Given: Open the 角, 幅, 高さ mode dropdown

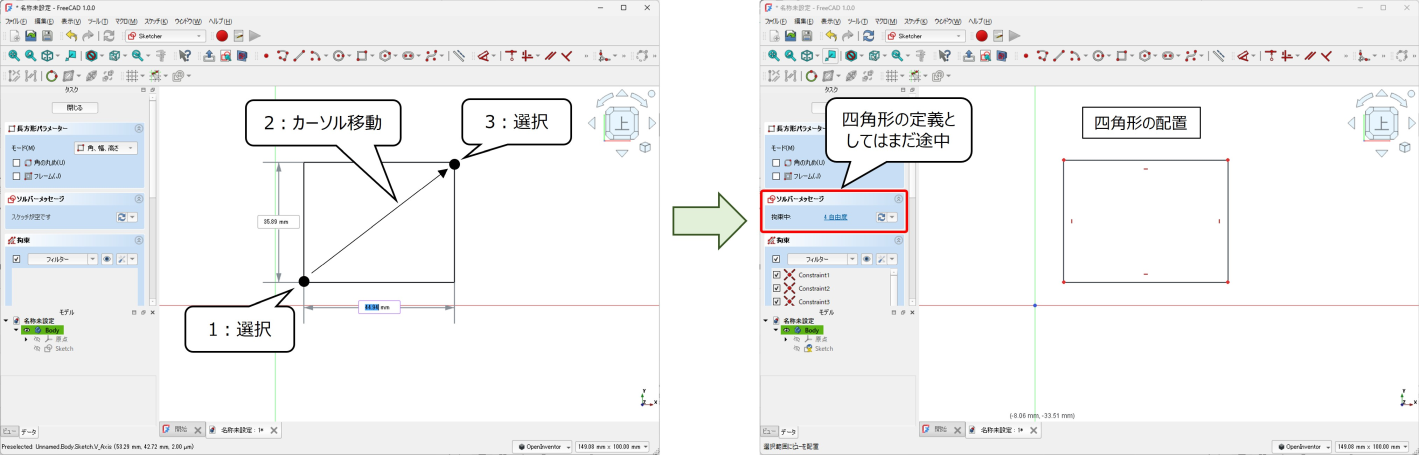Looking at the screenshot, I should 106,148.
